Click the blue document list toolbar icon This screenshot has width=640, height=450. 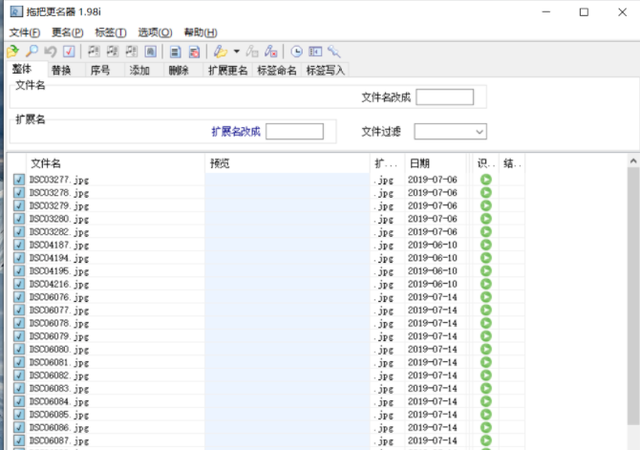coord(176,52)
